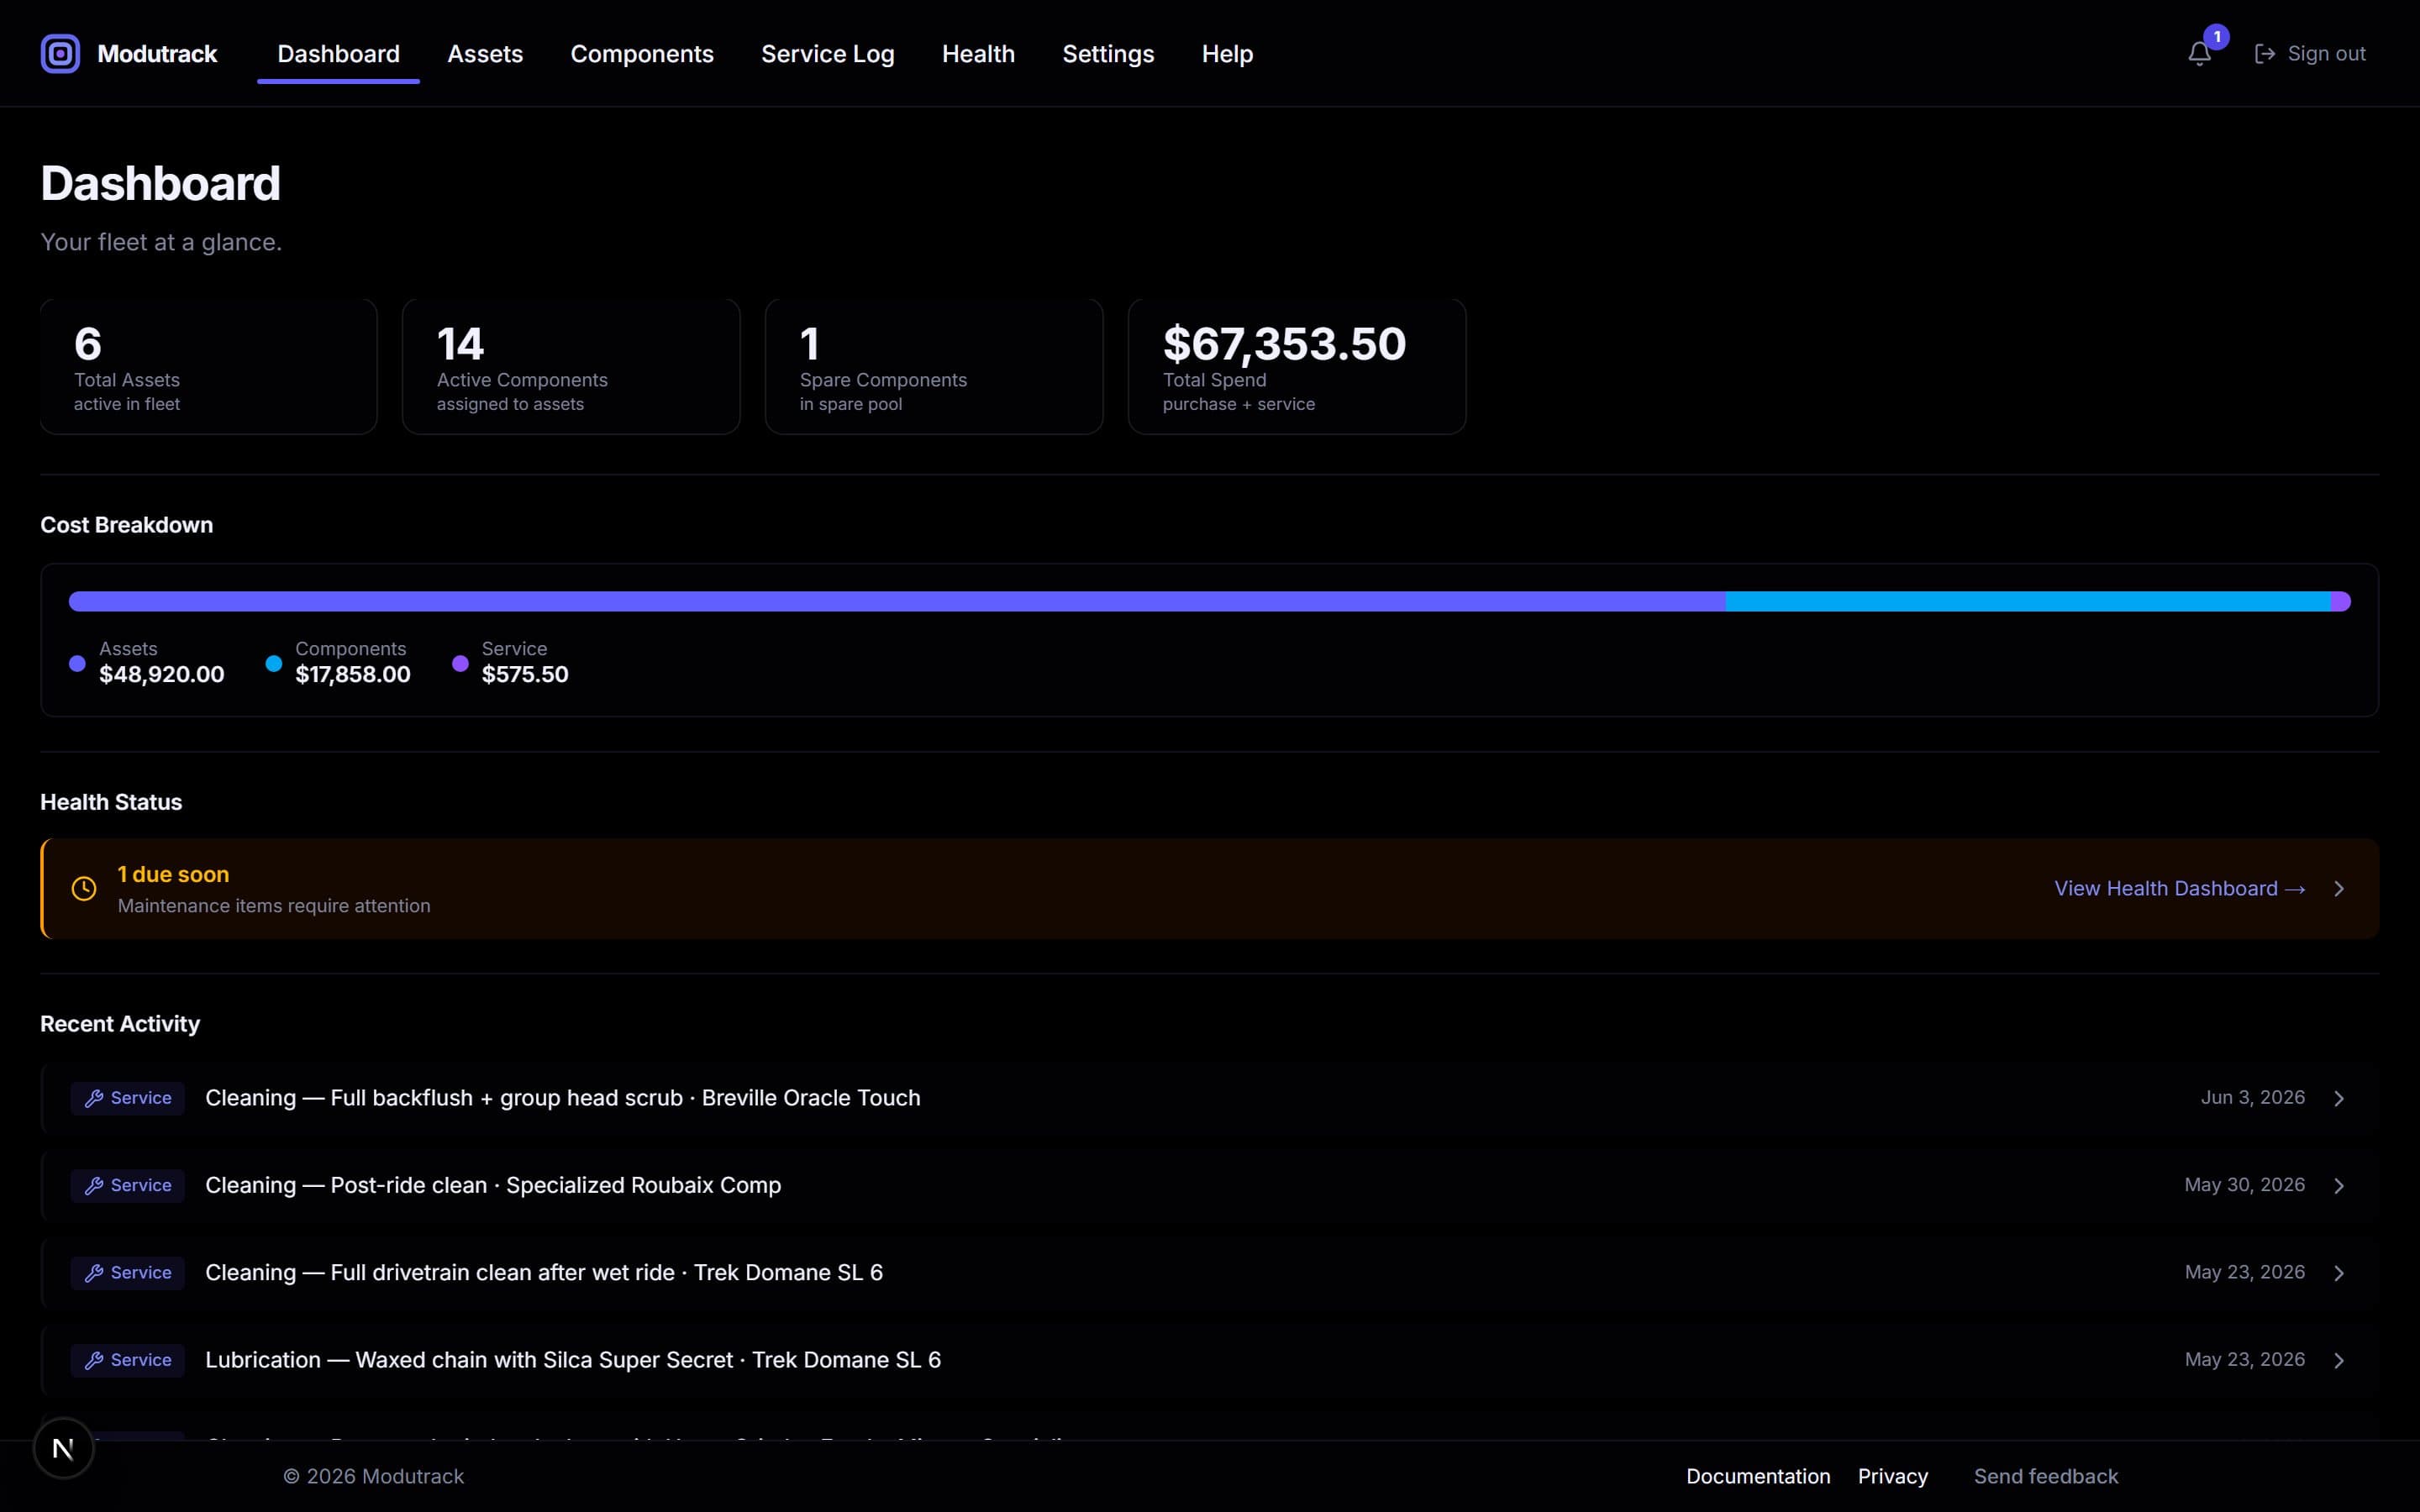Viewport: 2420px width, 1512px height.
Task: Open 'Full drivetrain clean after wet ride' entry
Action: [x=1209, y=1272]
